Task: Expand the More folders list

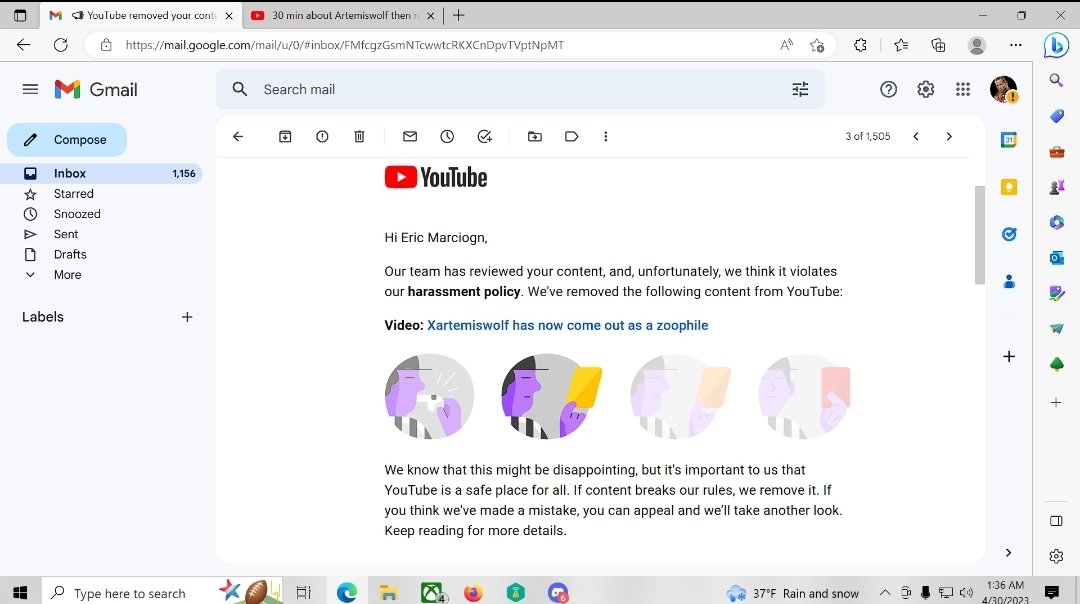Action: pyautogui.click(x=68, y=275)
